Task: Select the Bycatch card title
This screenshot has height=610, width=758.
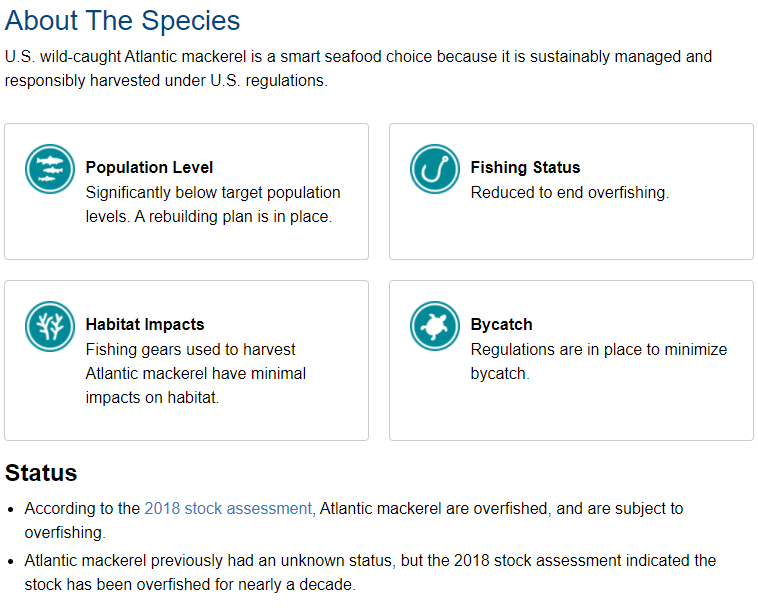Action: [501, 324]
